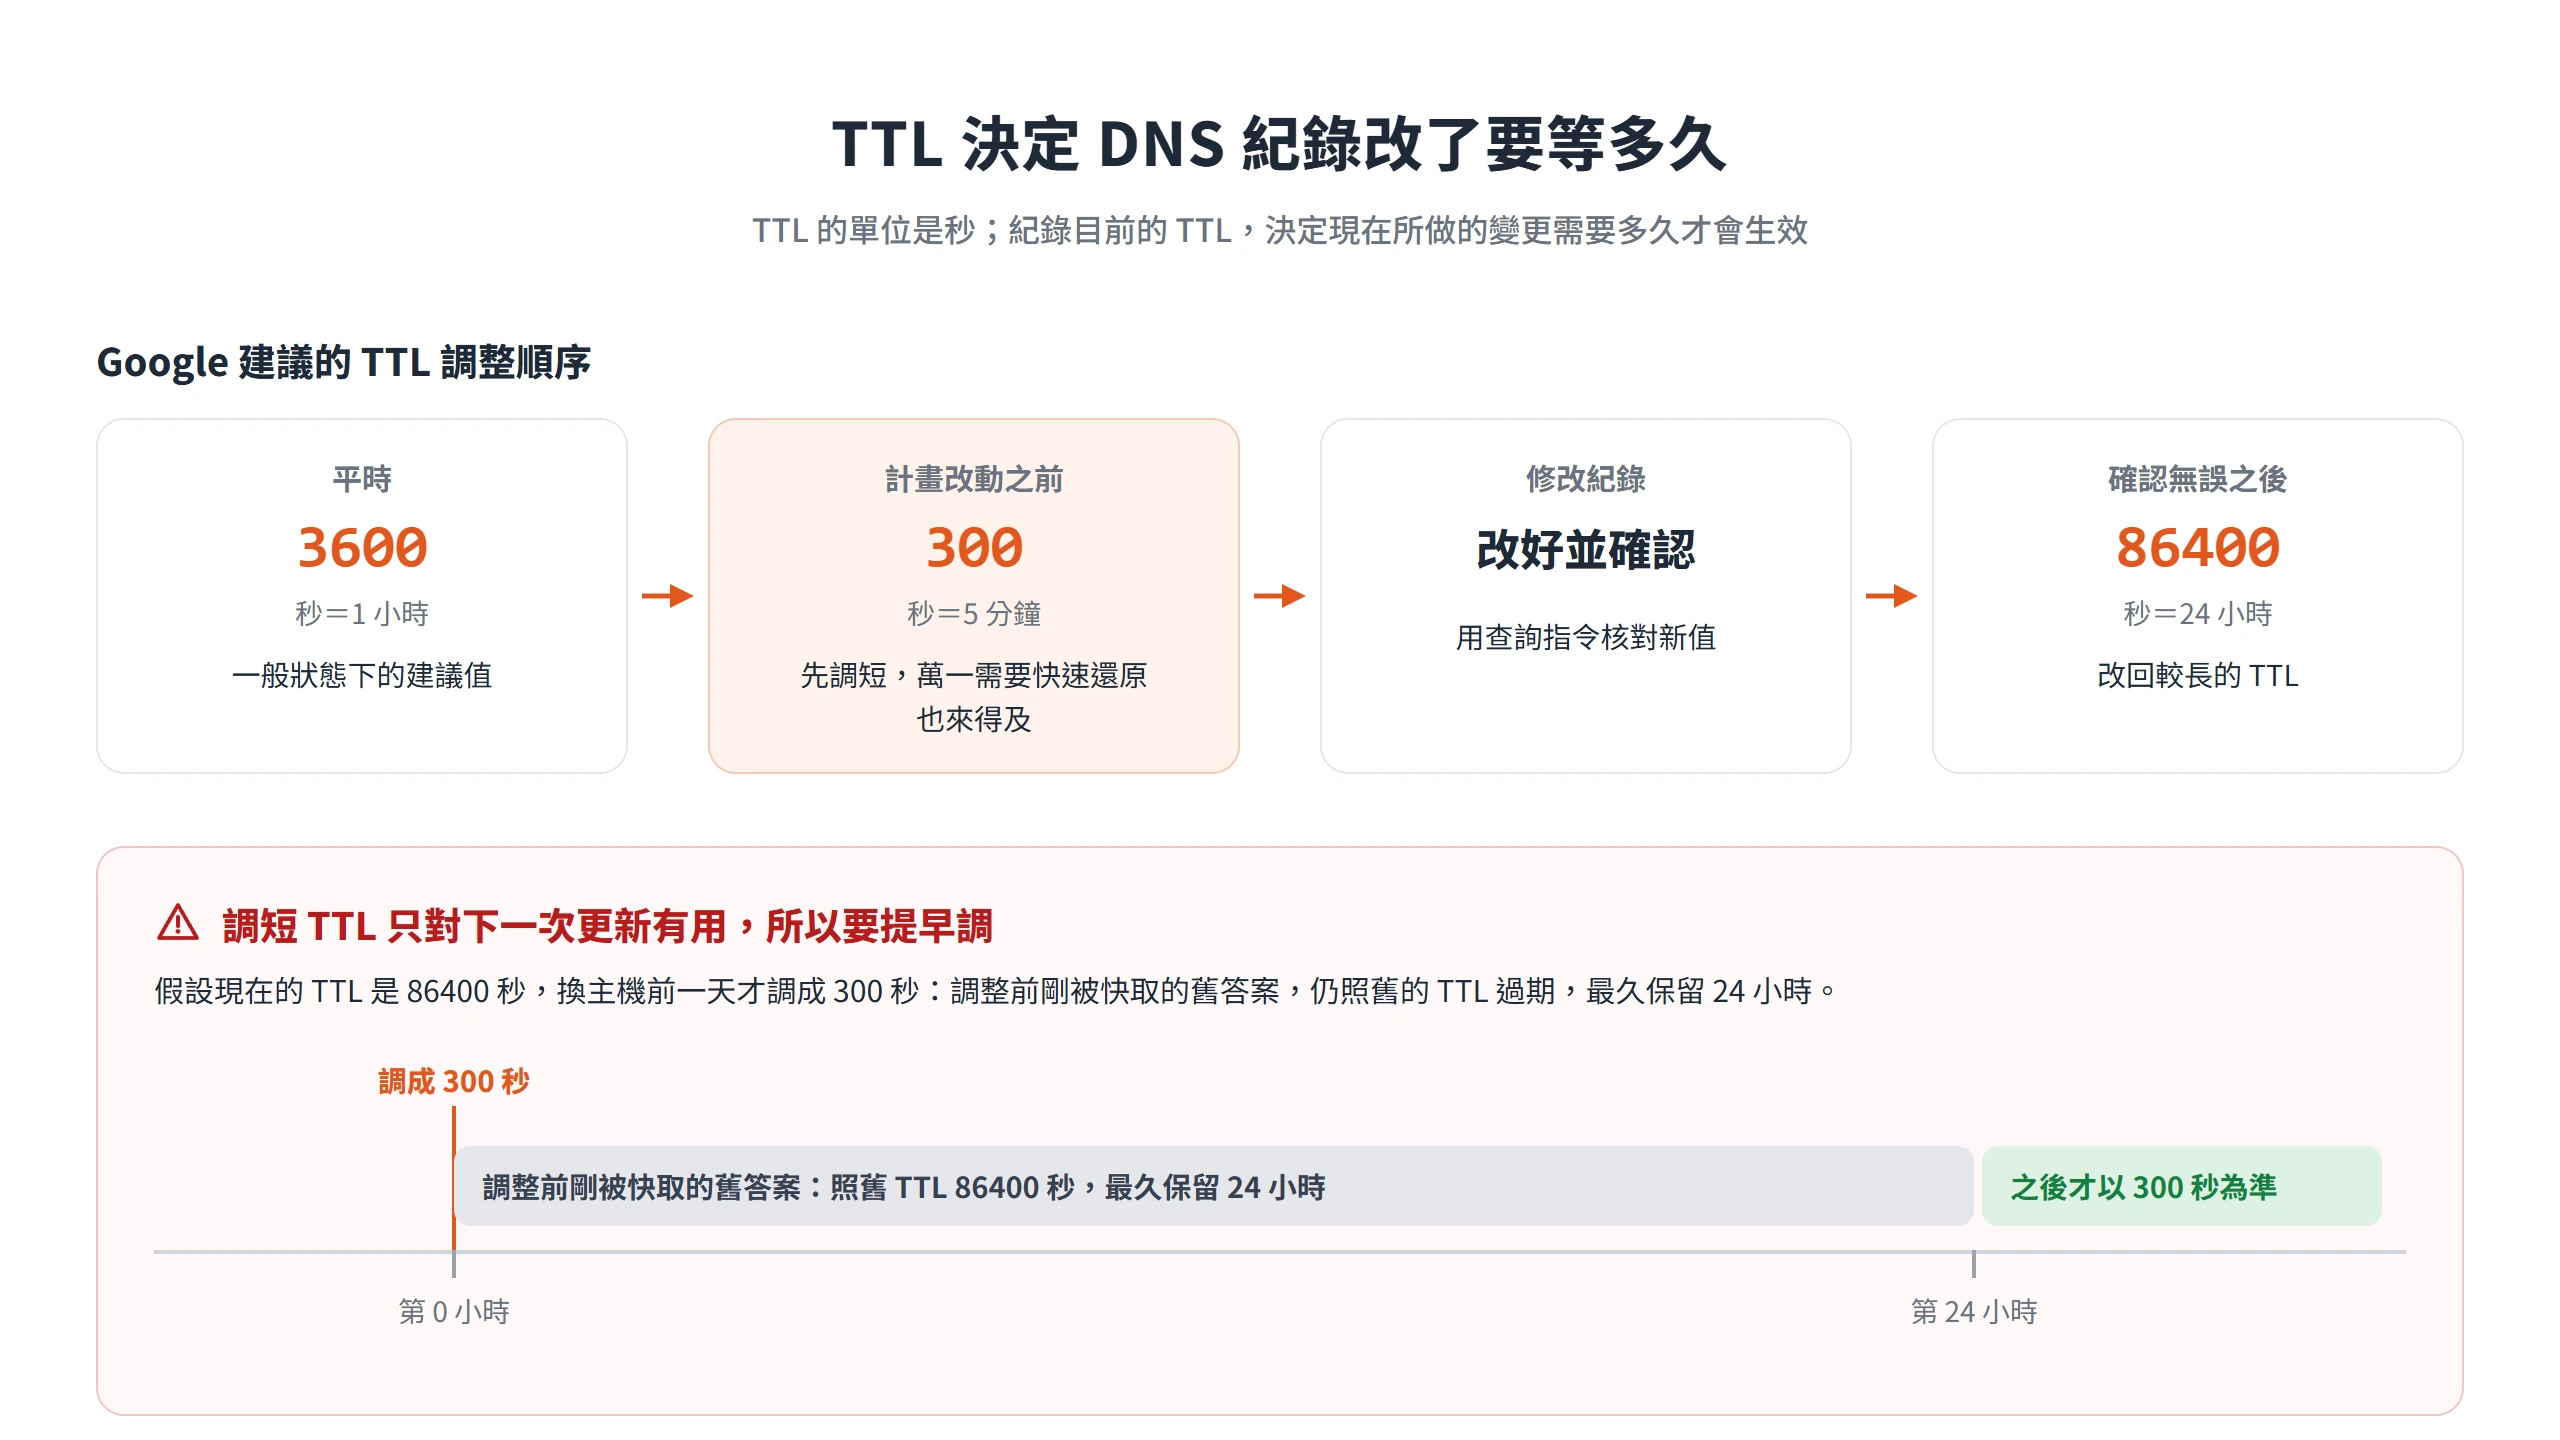Click the description 「先調短,萬一需要快速還原也來得及」
Viewport: 2560px width, 1440px height.
point(974,697)
